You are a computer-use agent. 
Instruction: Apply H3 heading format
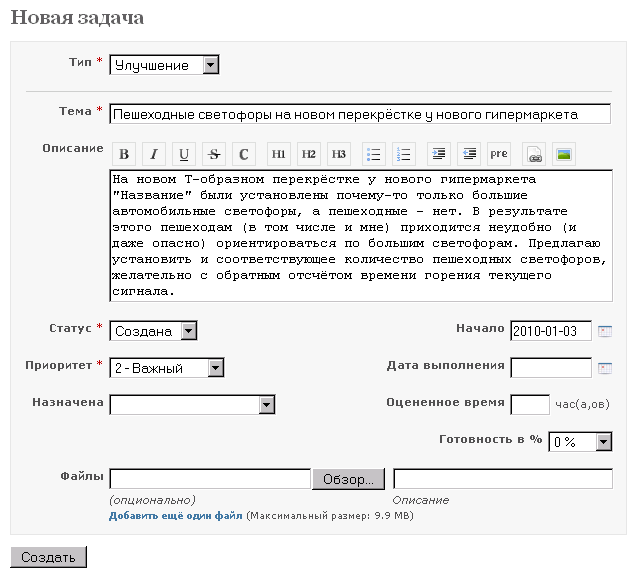pyautogui.click(x=339, y=154)
